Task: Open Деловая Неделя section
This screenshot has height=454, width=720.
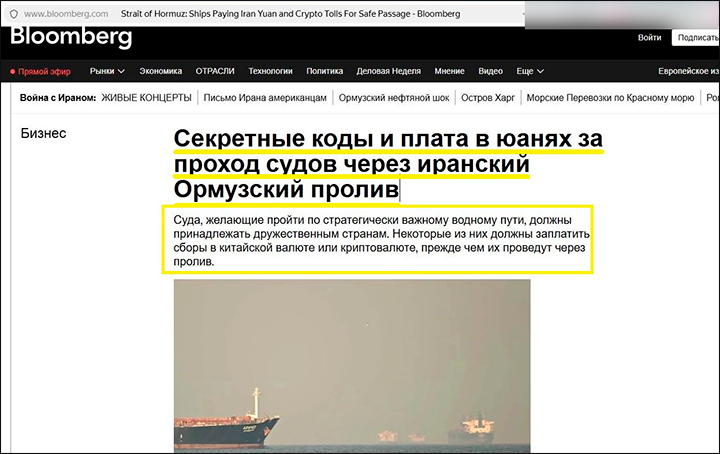Action: (389, 72)
